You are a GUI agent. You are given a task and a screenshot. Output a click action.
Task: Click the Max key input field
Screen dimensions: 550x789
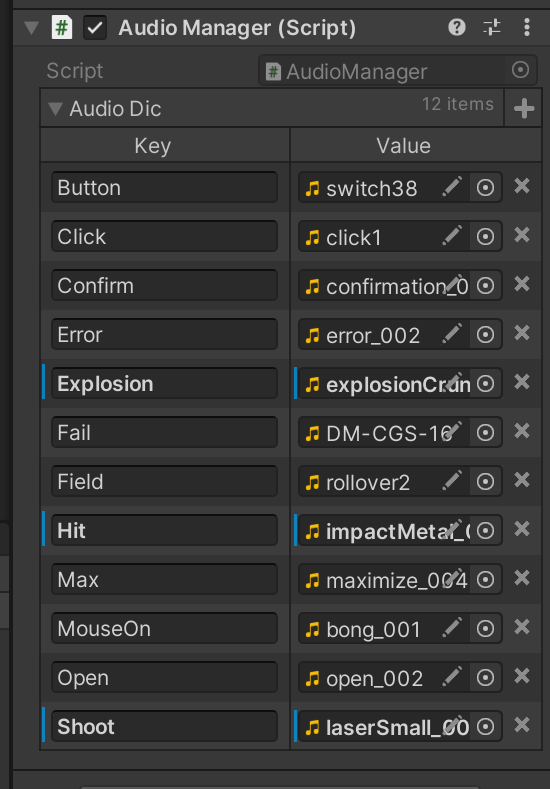point(165,580)
